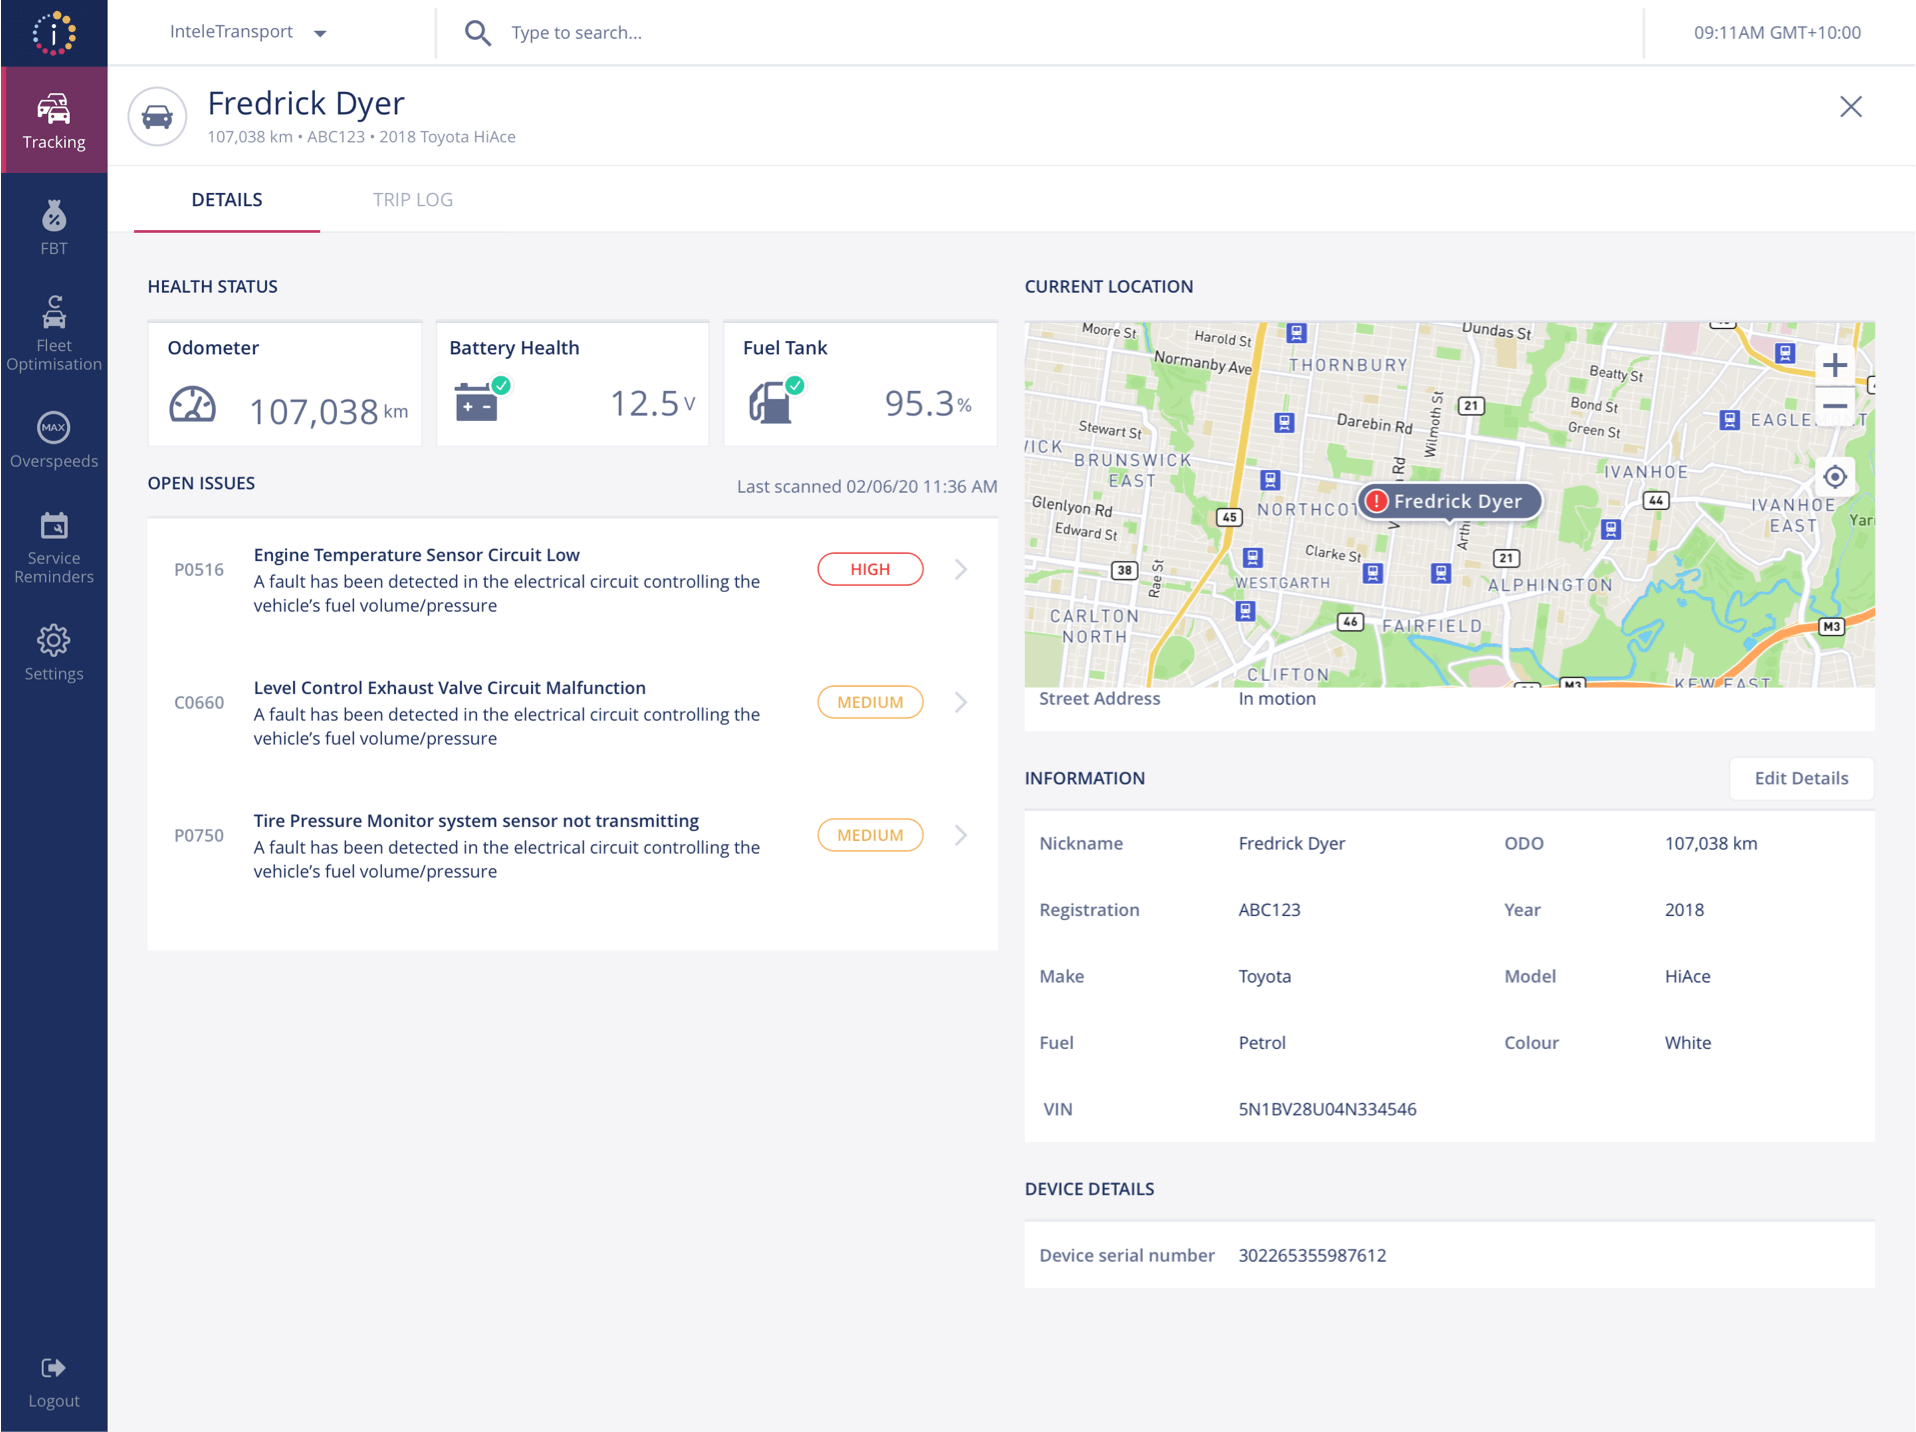Click the Edit Details button
Viewport: 1916px width, 1432px height.
pyautogui.click(x=1800, y=778)
